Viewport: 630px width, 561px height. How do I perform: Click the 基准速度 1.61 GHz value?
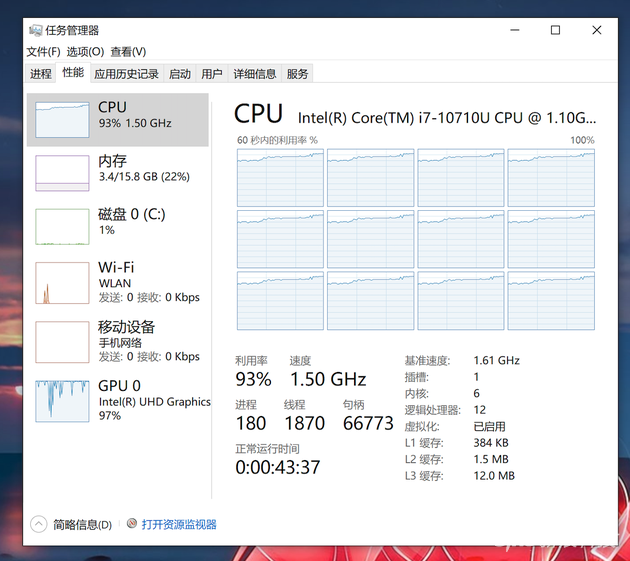497,360
